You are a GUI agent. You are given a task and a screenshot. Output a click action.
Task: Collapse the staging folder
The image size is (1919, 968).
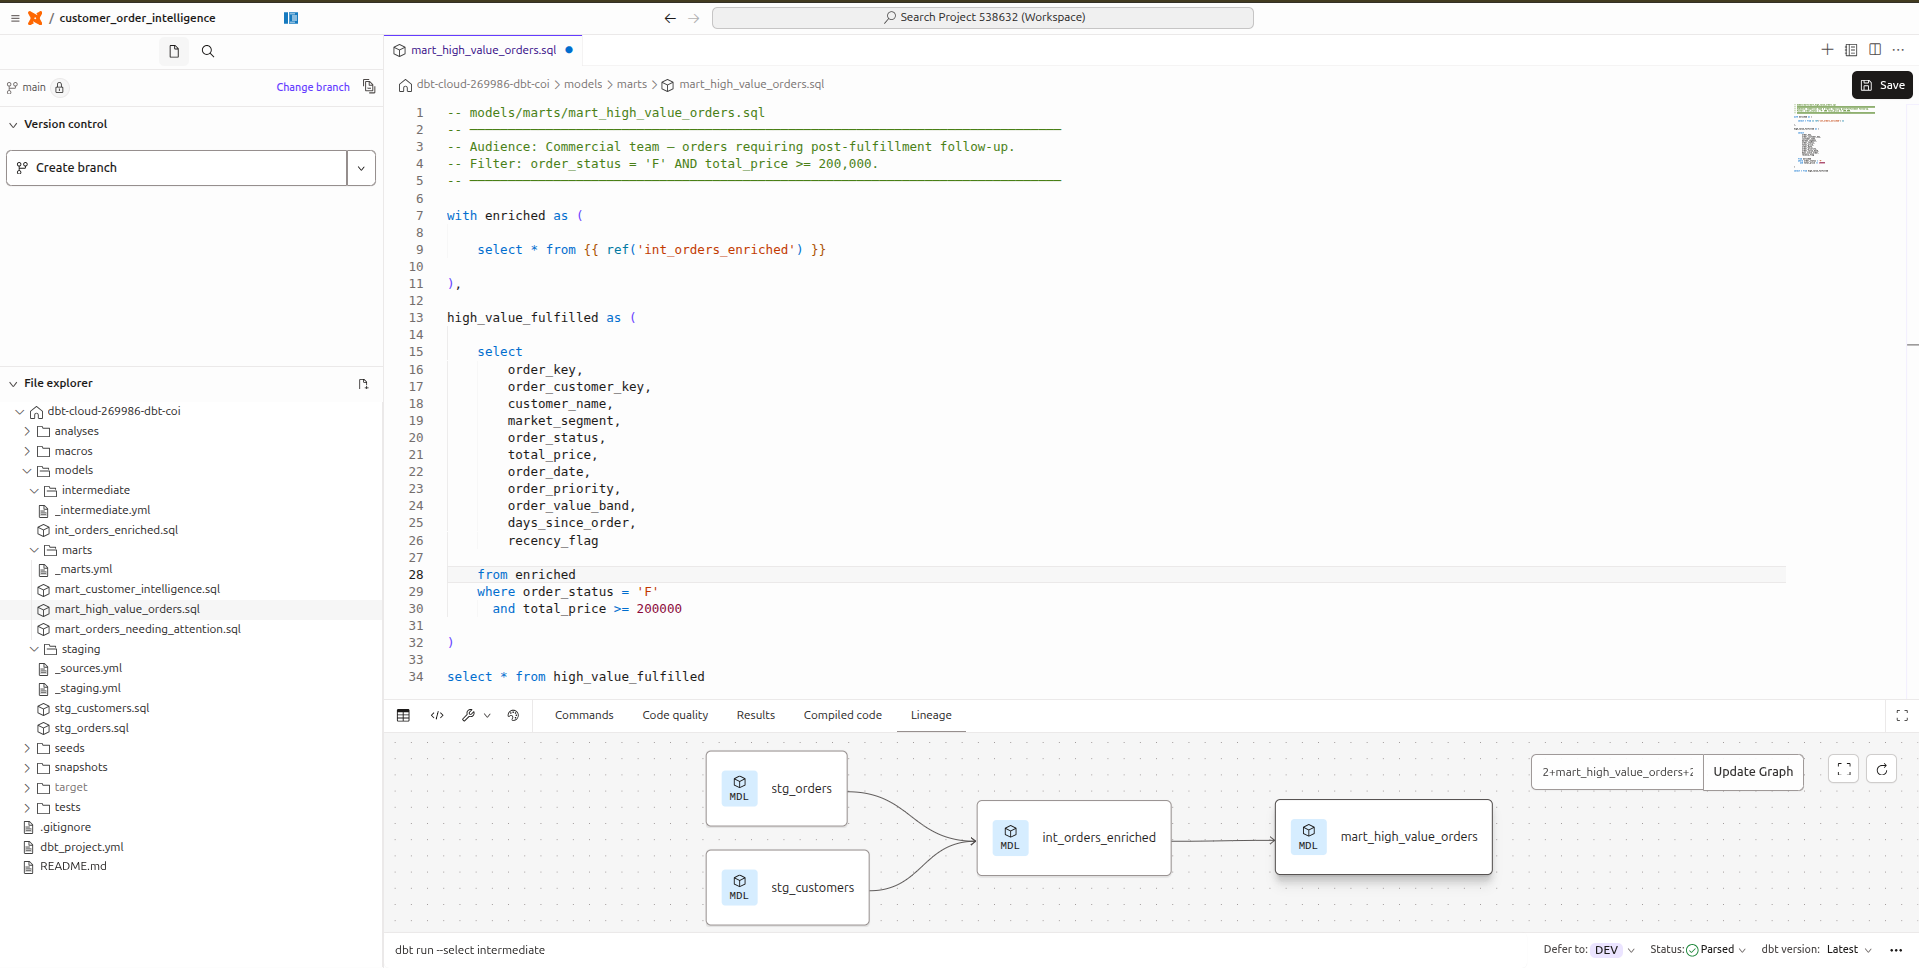point(34,650)
